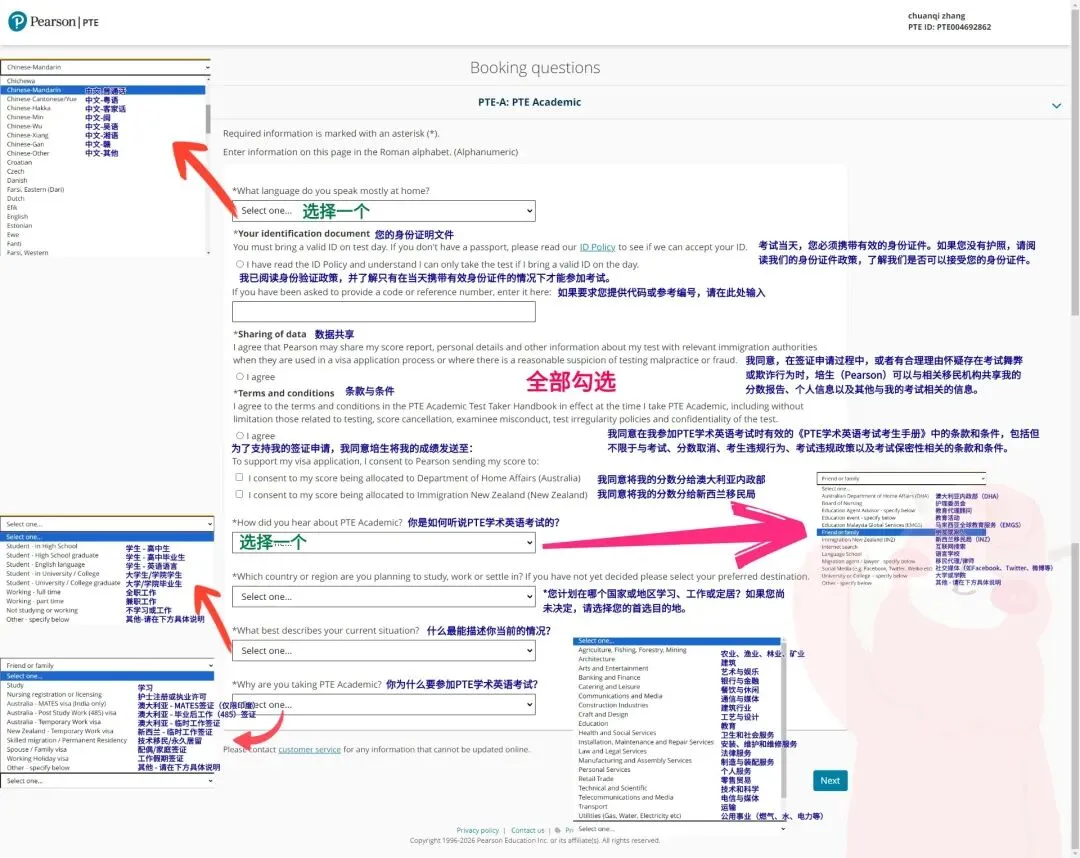
Task: Select 'Student - English language' option
Action: tap(45, 564)
